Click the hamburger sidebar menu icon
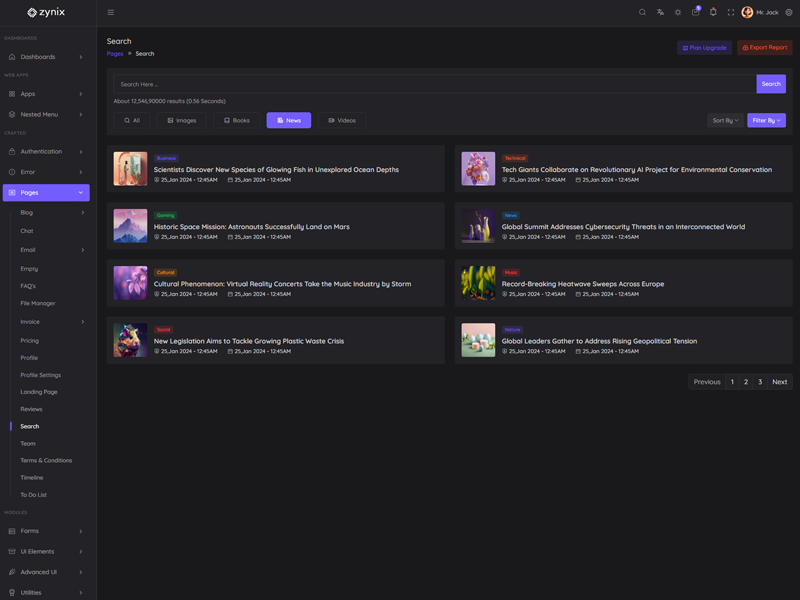 tap(110, 13)
